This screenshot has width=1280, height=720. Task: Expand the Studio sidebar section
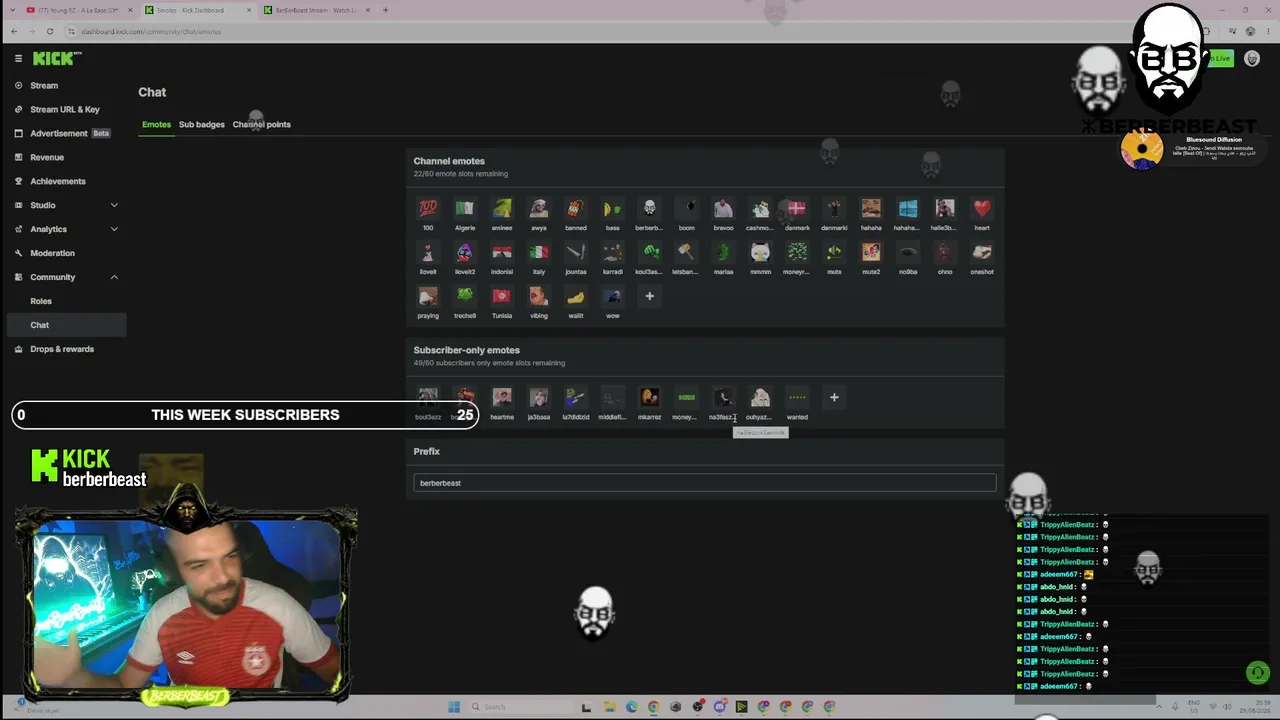click(114, 205)
